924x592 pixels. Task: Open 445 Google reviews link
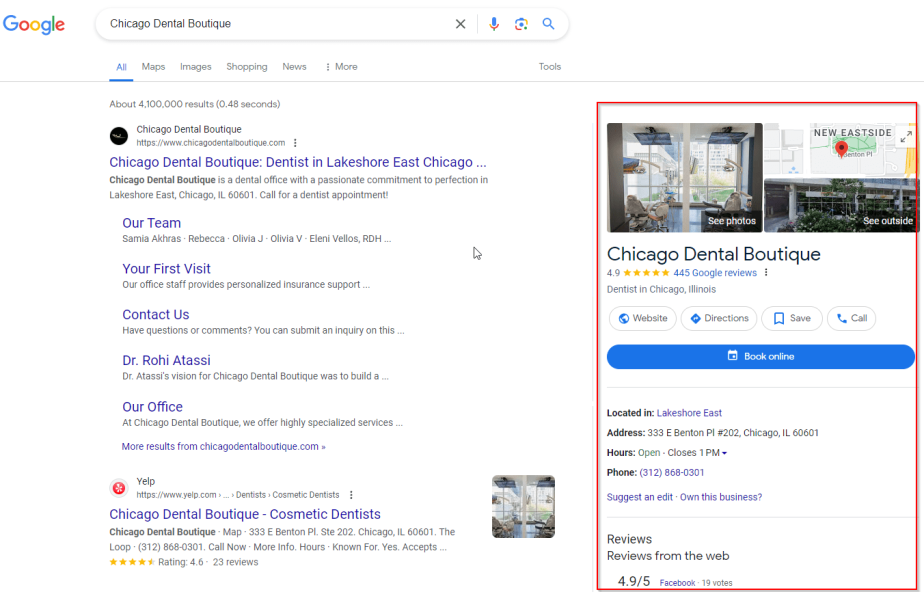[715, 273]
